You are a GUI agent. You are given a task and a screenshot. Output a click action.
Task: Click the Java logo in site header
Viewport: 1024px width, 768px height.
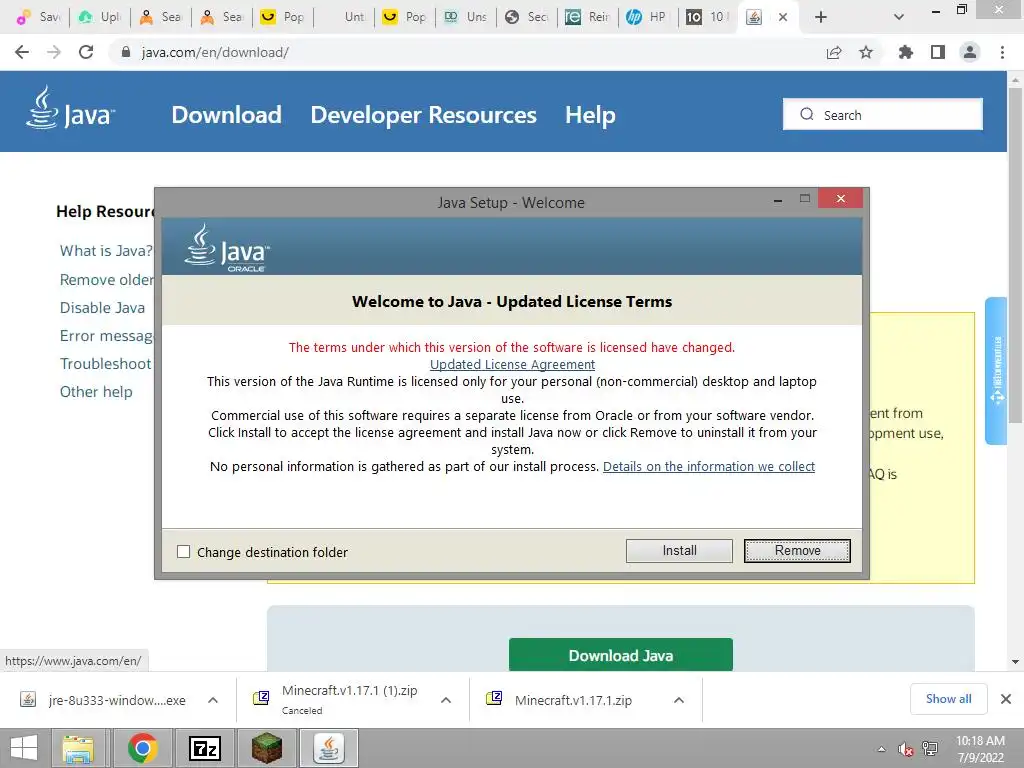(71, 108)
